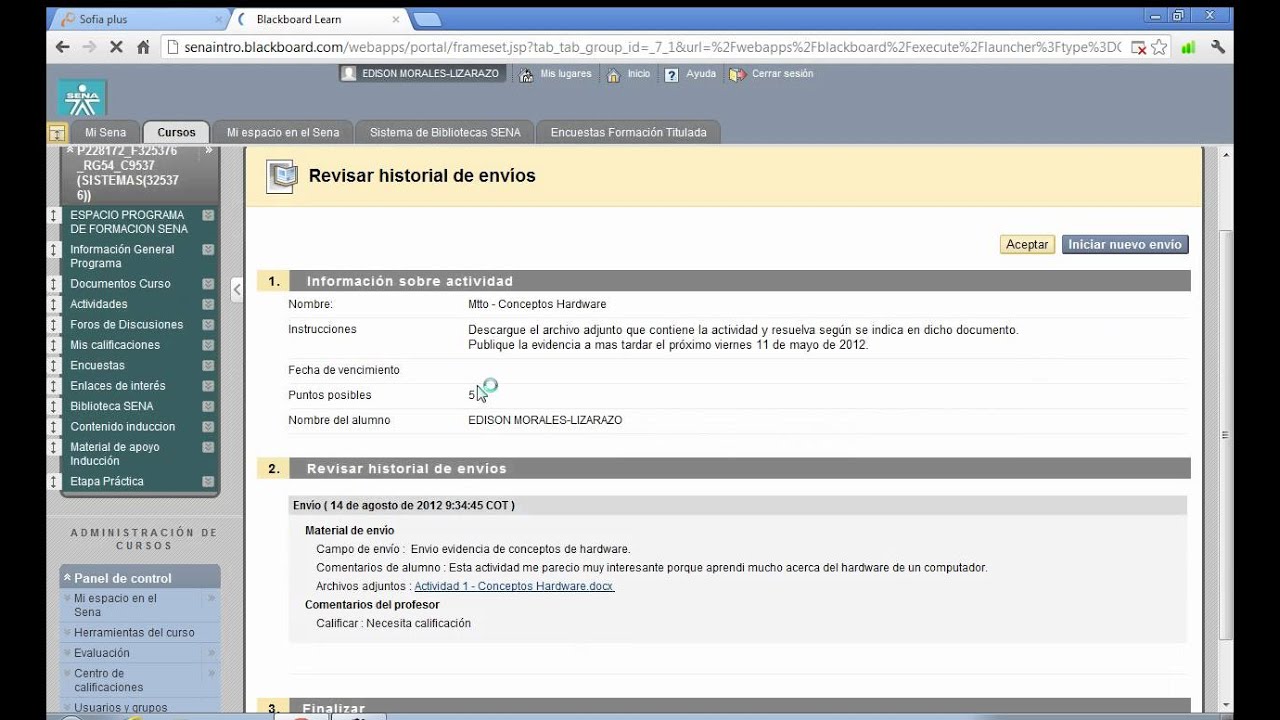
Task: Click the reorder arrow beside Biblioteca SENA
Action: (x=54, y=407)
